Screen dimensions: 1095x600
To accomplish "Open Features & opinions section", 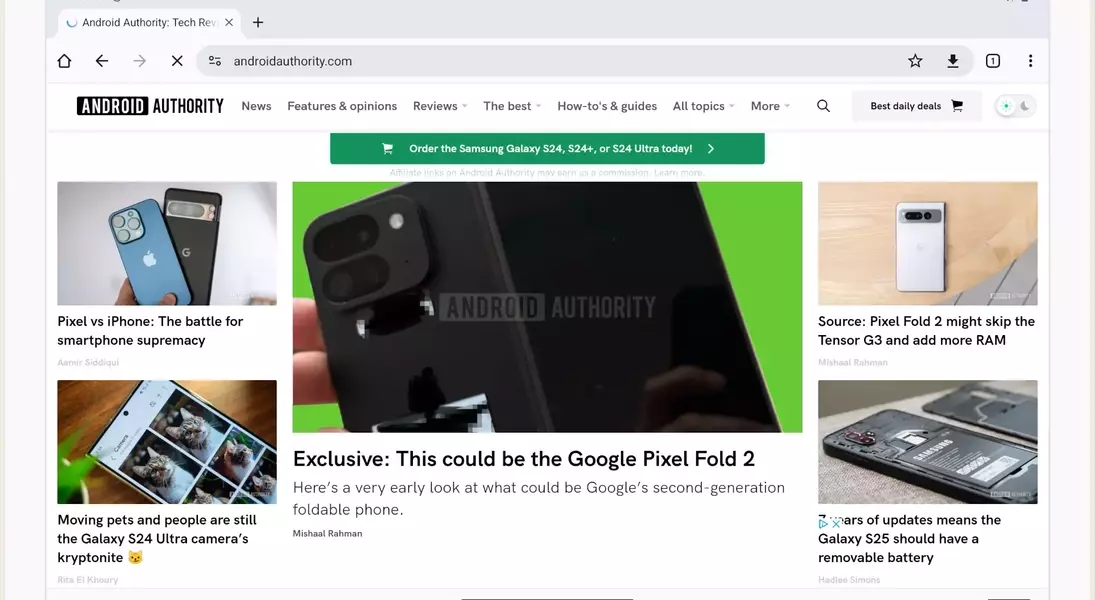I will 342,106.
